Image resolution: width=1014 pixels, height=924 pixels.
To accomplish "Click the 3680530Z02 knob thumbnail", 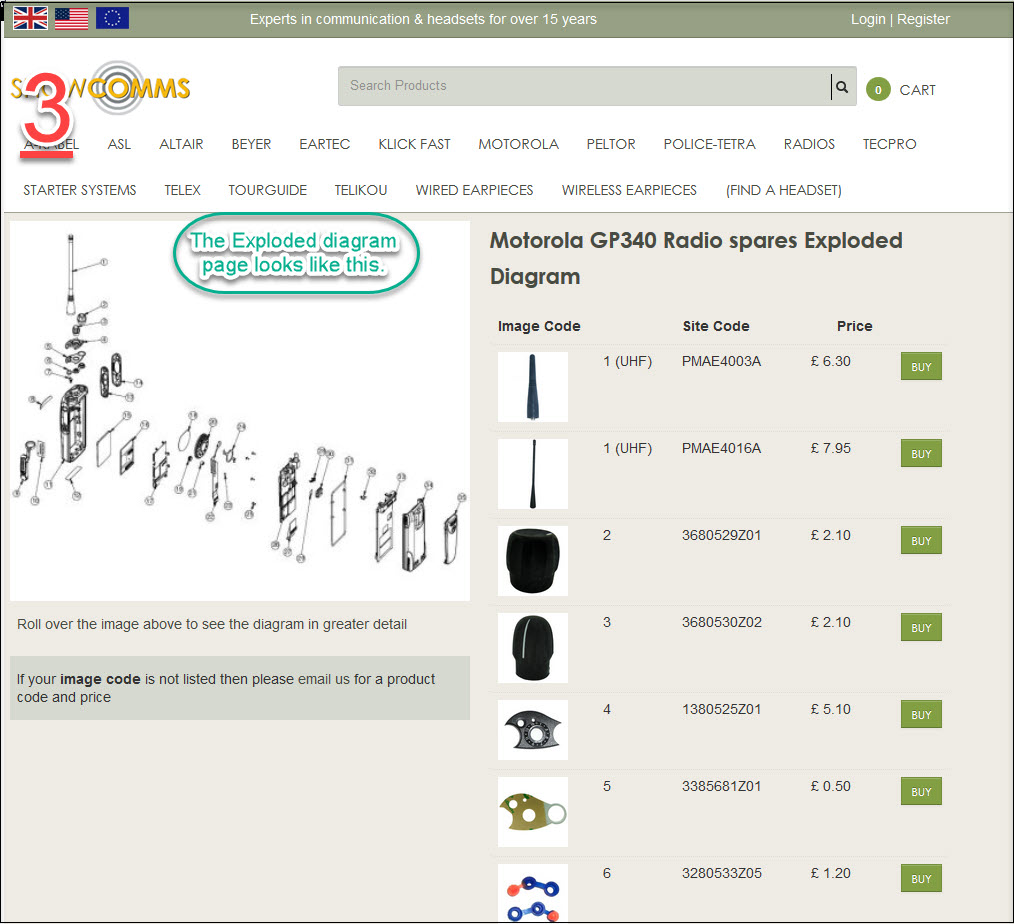I will [533, 648].
